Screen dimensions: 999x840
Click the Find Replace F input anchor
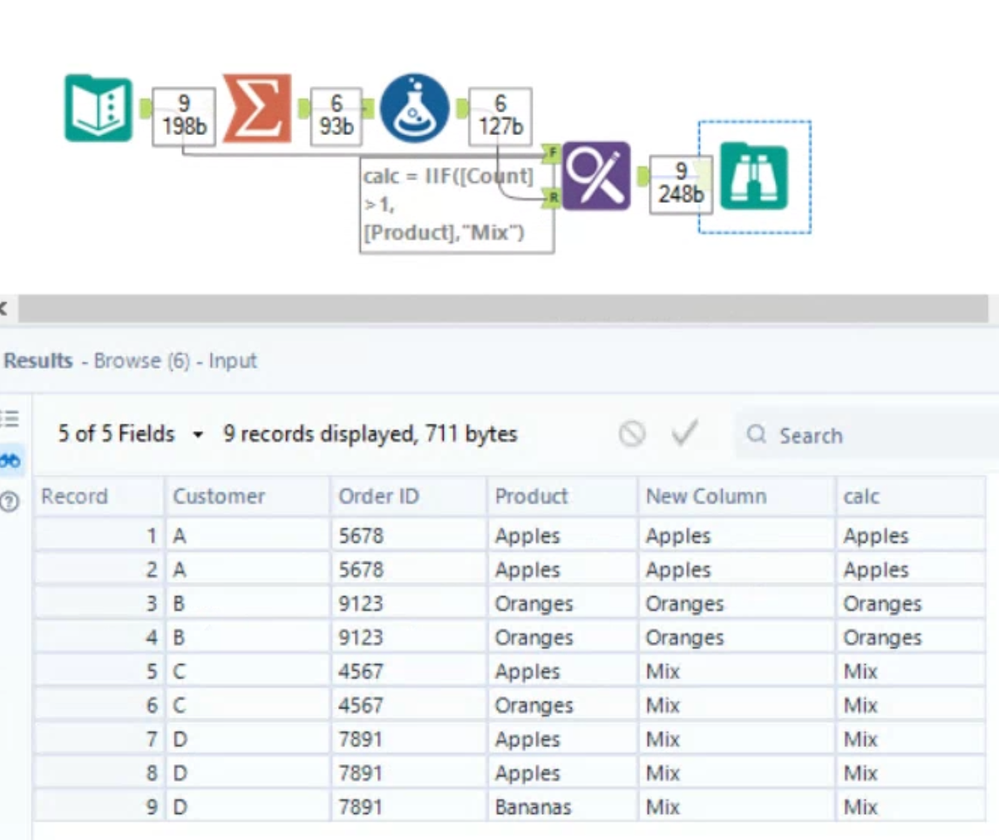click(552, 153)
